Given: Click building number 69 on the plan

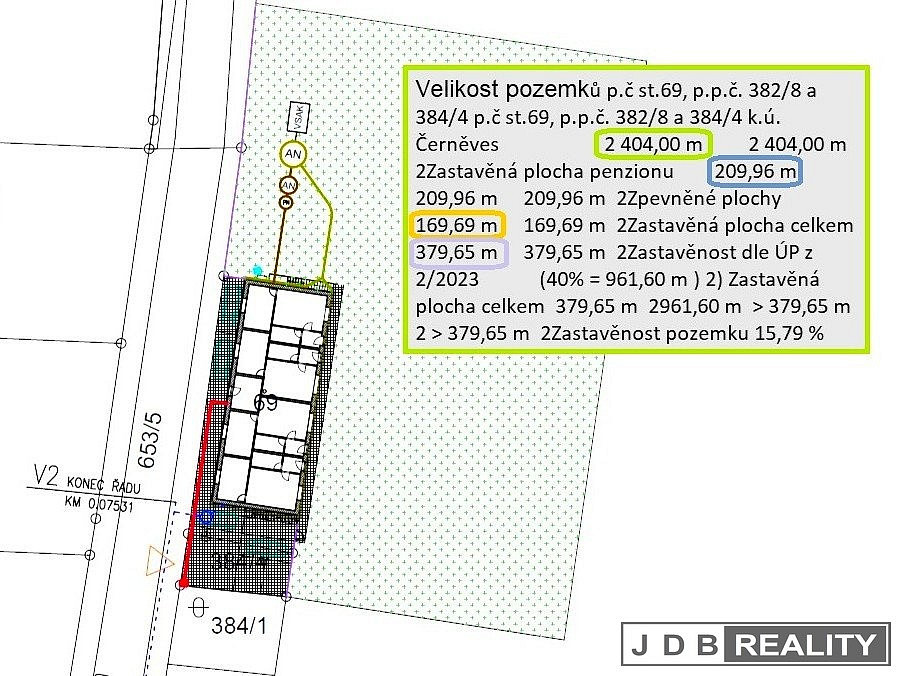Looking at the screenshot, I should [266, 404].
